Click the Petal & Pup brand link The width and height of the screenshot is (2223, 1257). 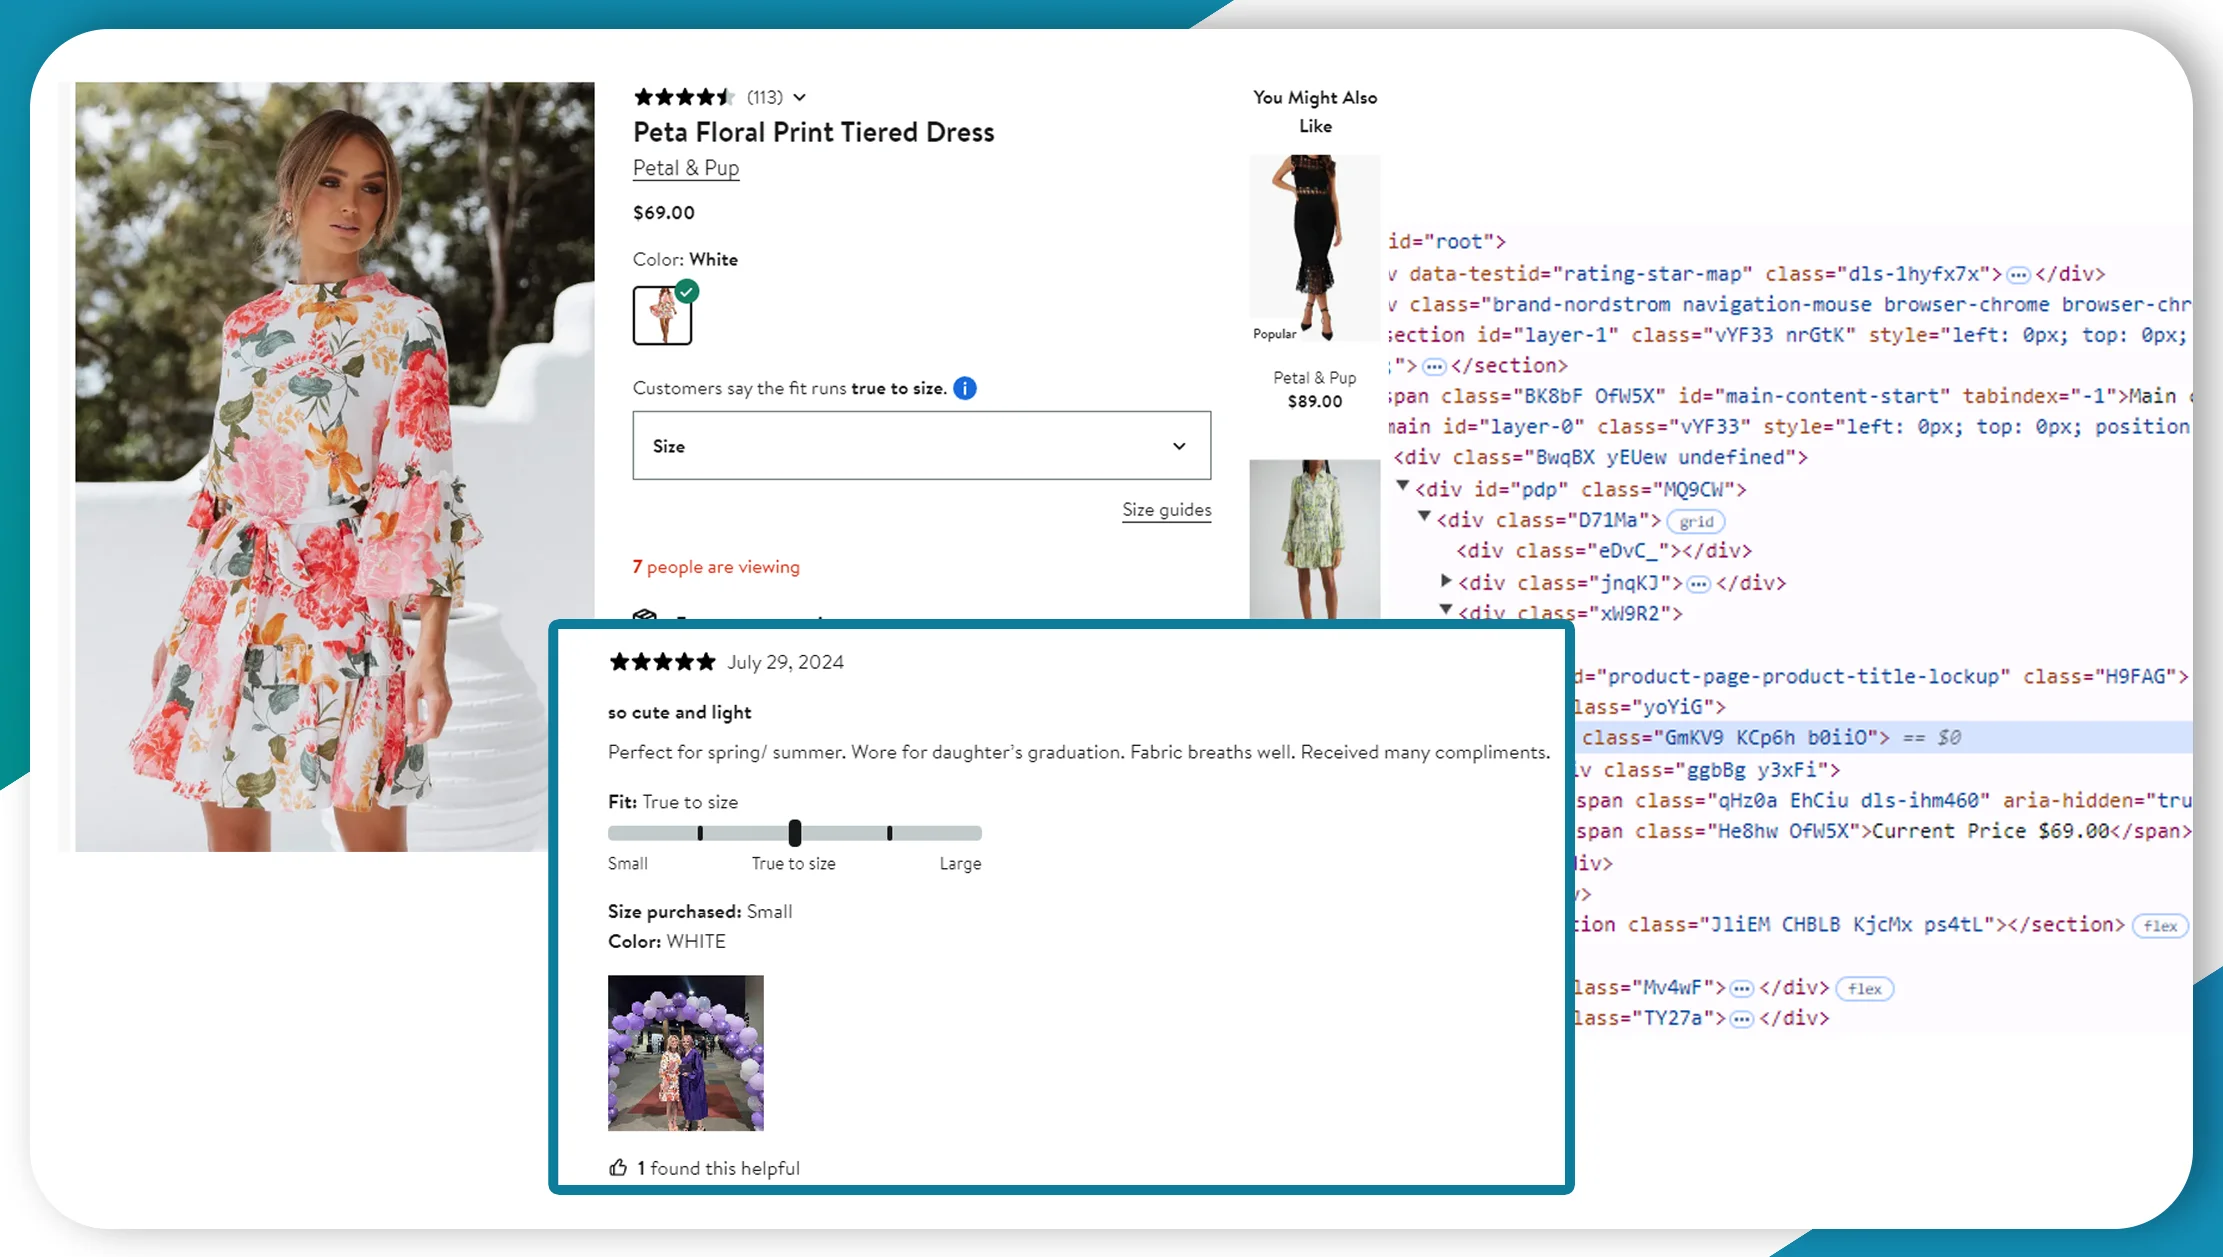(686, 168)
